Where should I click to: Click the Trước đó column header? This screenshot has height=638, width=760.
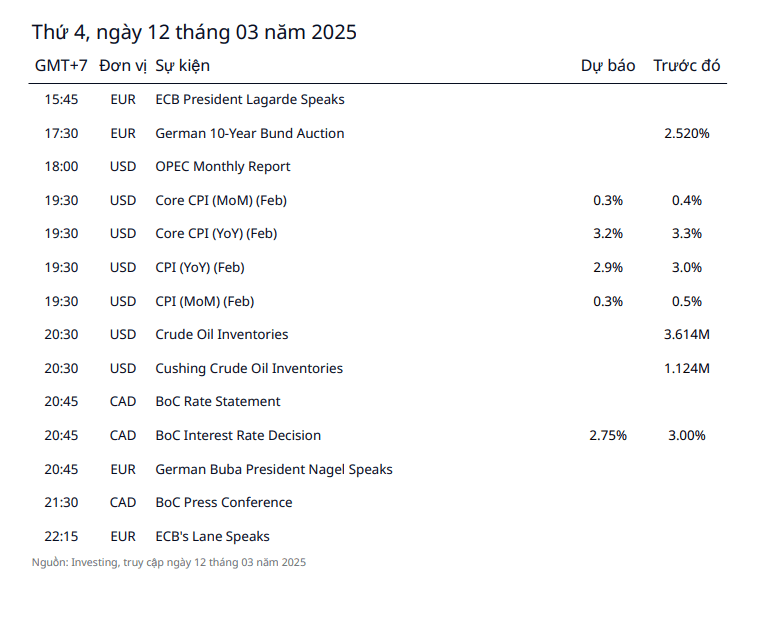[686, 66]
